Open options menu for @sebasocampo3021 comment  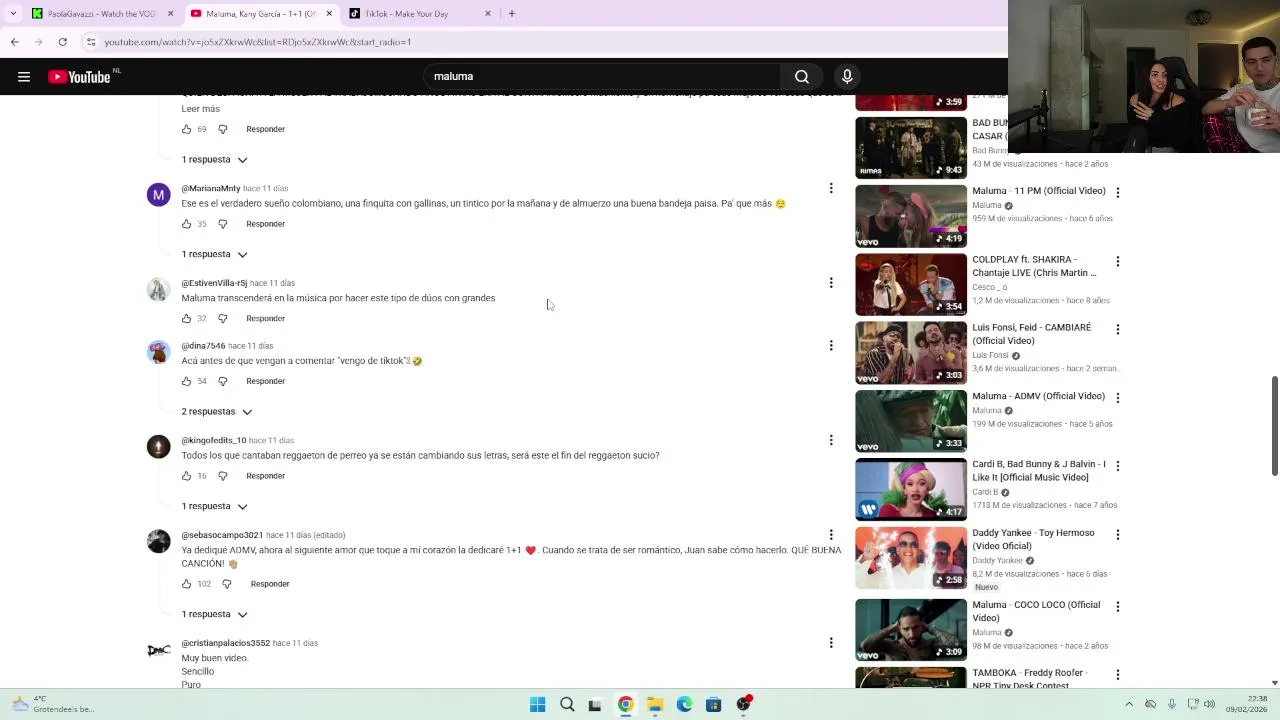point(830,535)
